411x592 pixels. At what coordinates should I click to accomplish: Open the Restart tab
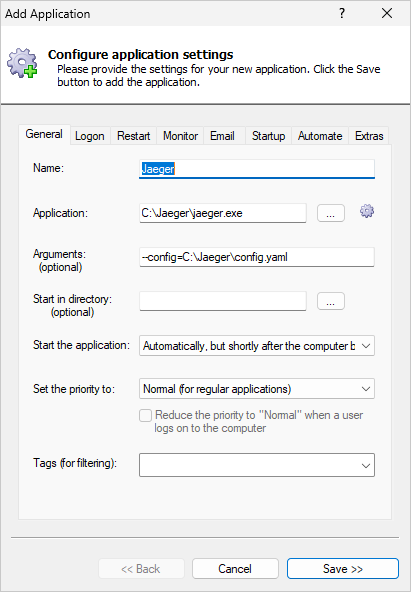[134, 136]
